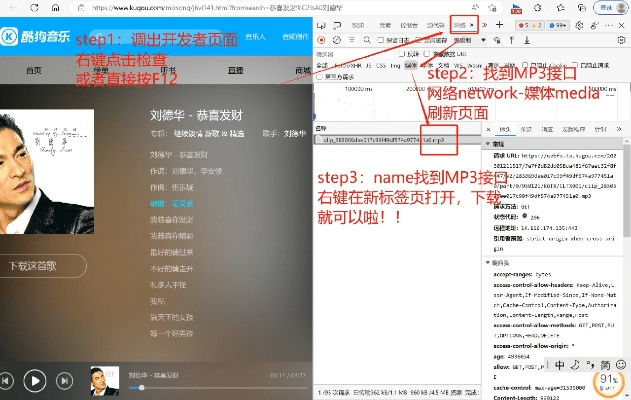Click the song progress slider knob
The image size is (631, 400).
coord(141,388)
